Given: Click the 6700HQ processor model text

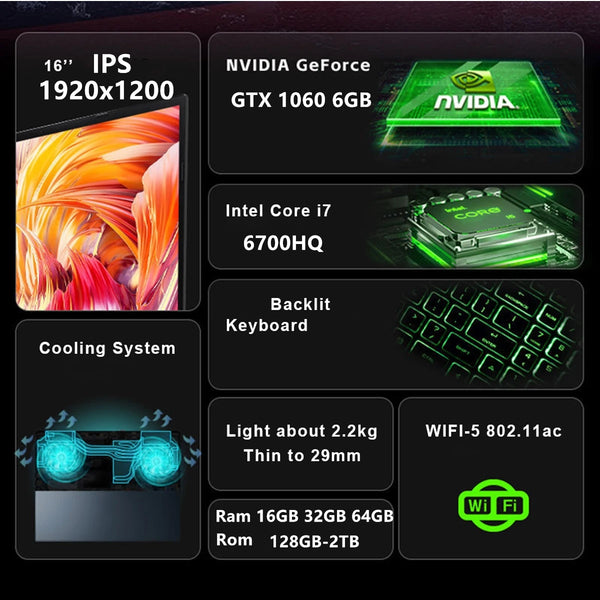Looking at the screenshot, I should tap(283, 243).
